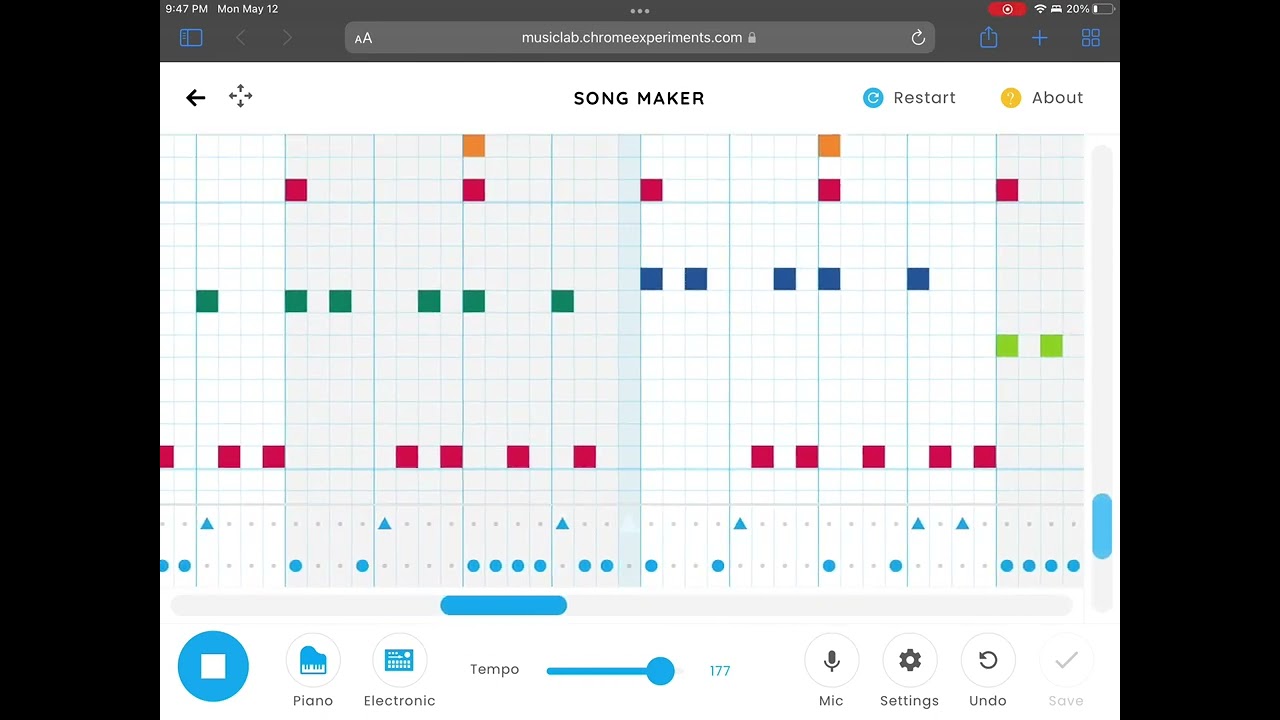The width and height of the screenshot is (1280, 720).
Task: Change the Electronic percussion instrument
Action: 399,673
